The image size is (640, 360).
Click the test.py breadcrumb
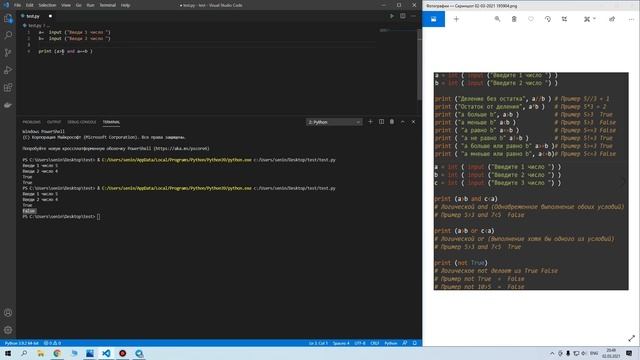point(34,25)
